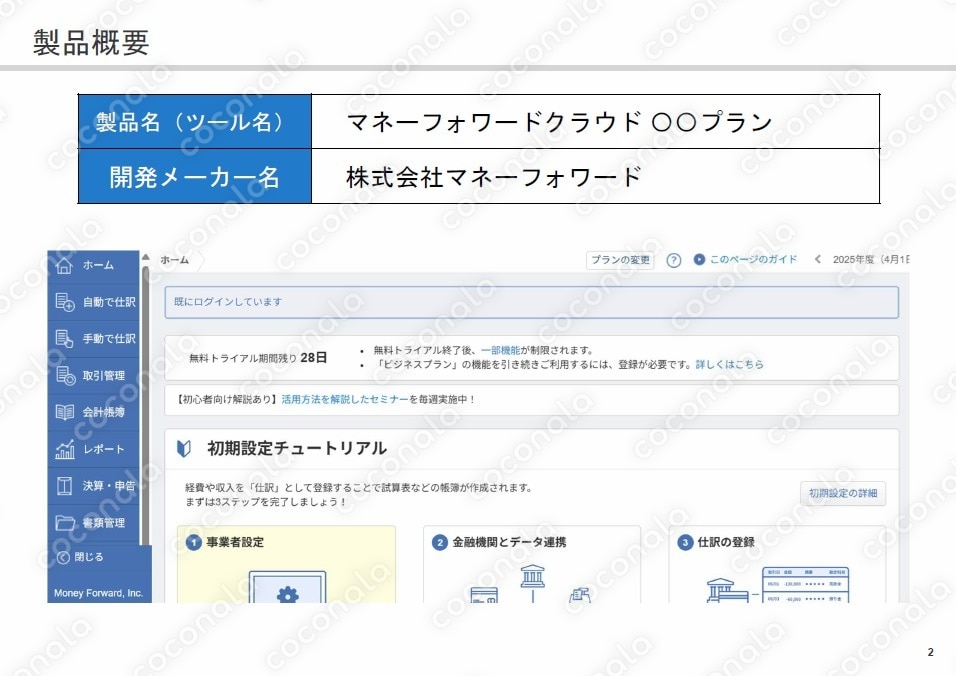
Task: Open 会計帳簿 menu item
Action: (94, 412)
